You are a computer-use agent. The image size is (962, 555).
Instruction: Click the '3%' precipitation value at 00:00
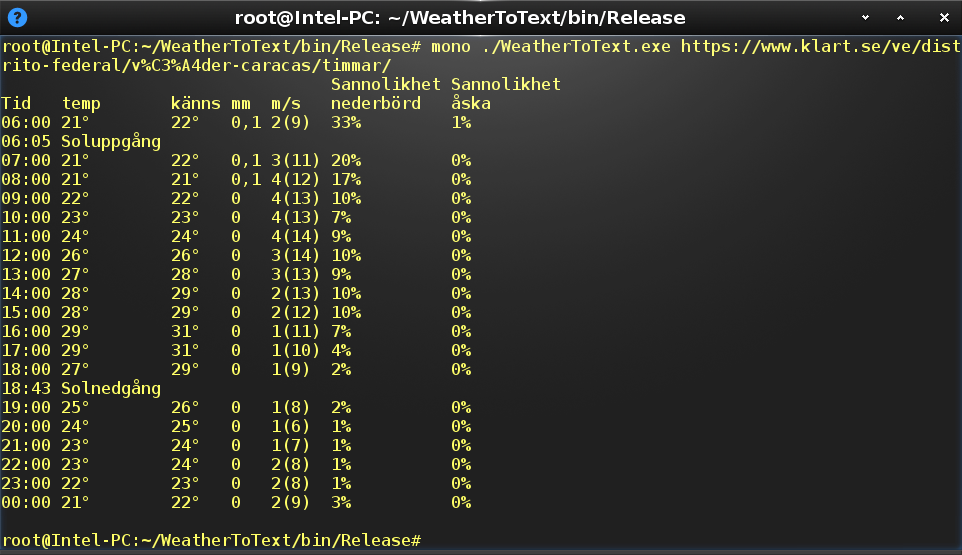pyautogui.click(x=341, y=503)
